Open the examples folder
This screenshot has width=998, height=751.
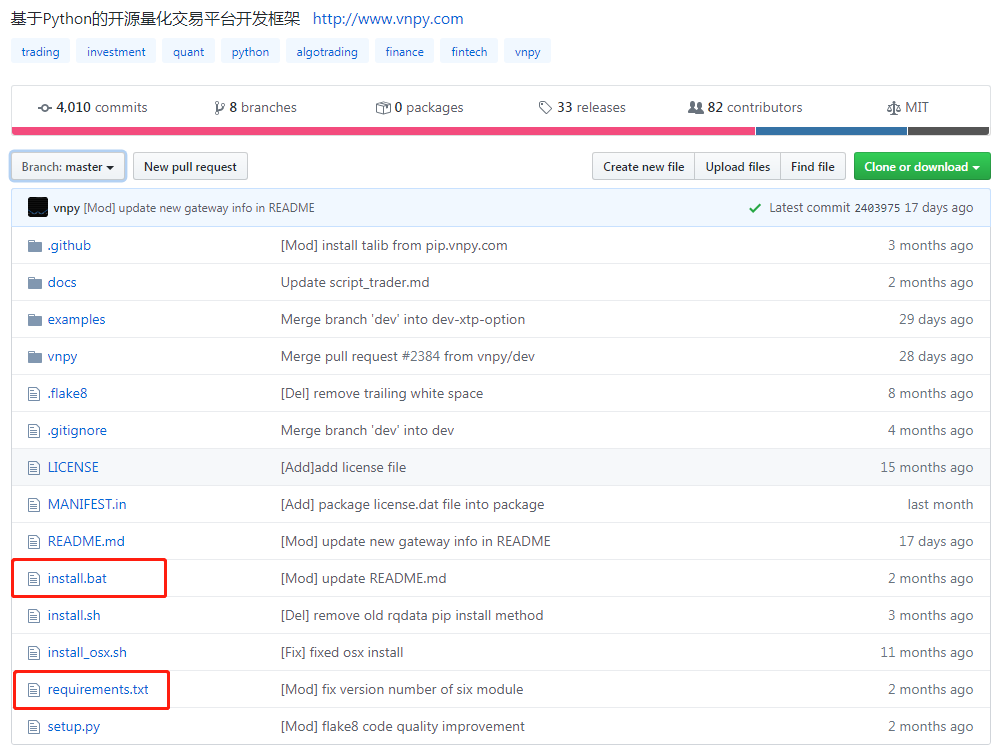click(76, 319)
